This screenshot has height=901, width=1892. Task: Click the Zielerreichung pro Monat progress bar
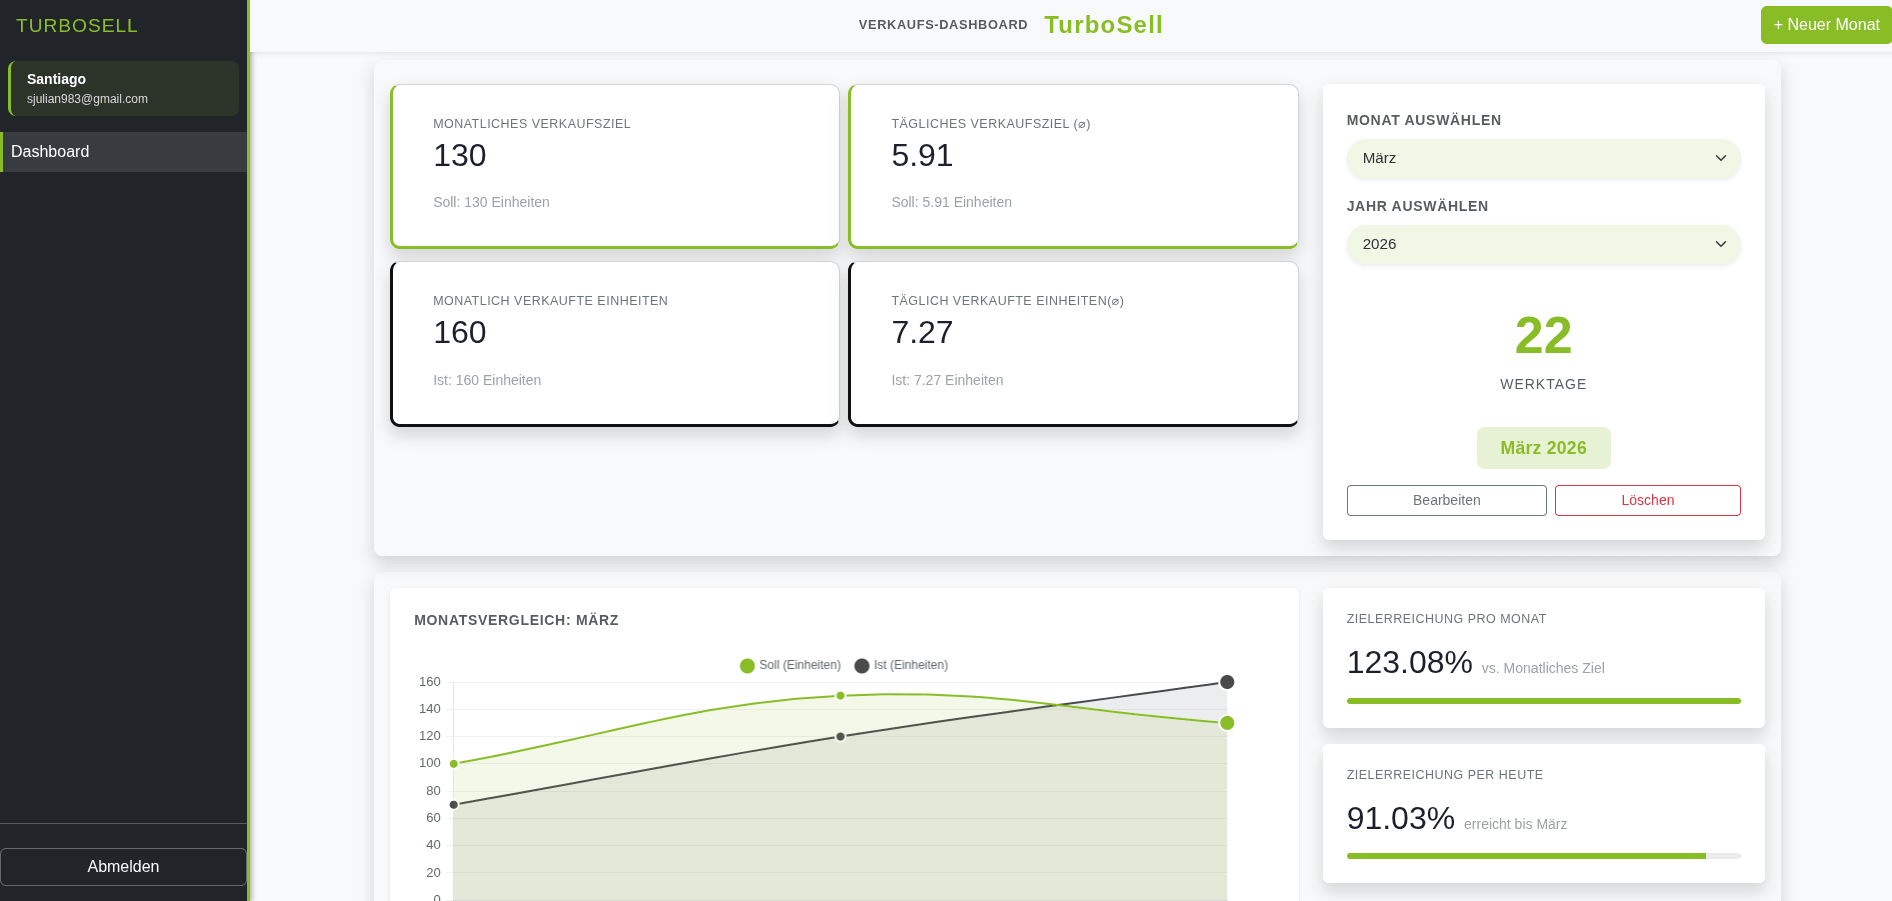1543,701
